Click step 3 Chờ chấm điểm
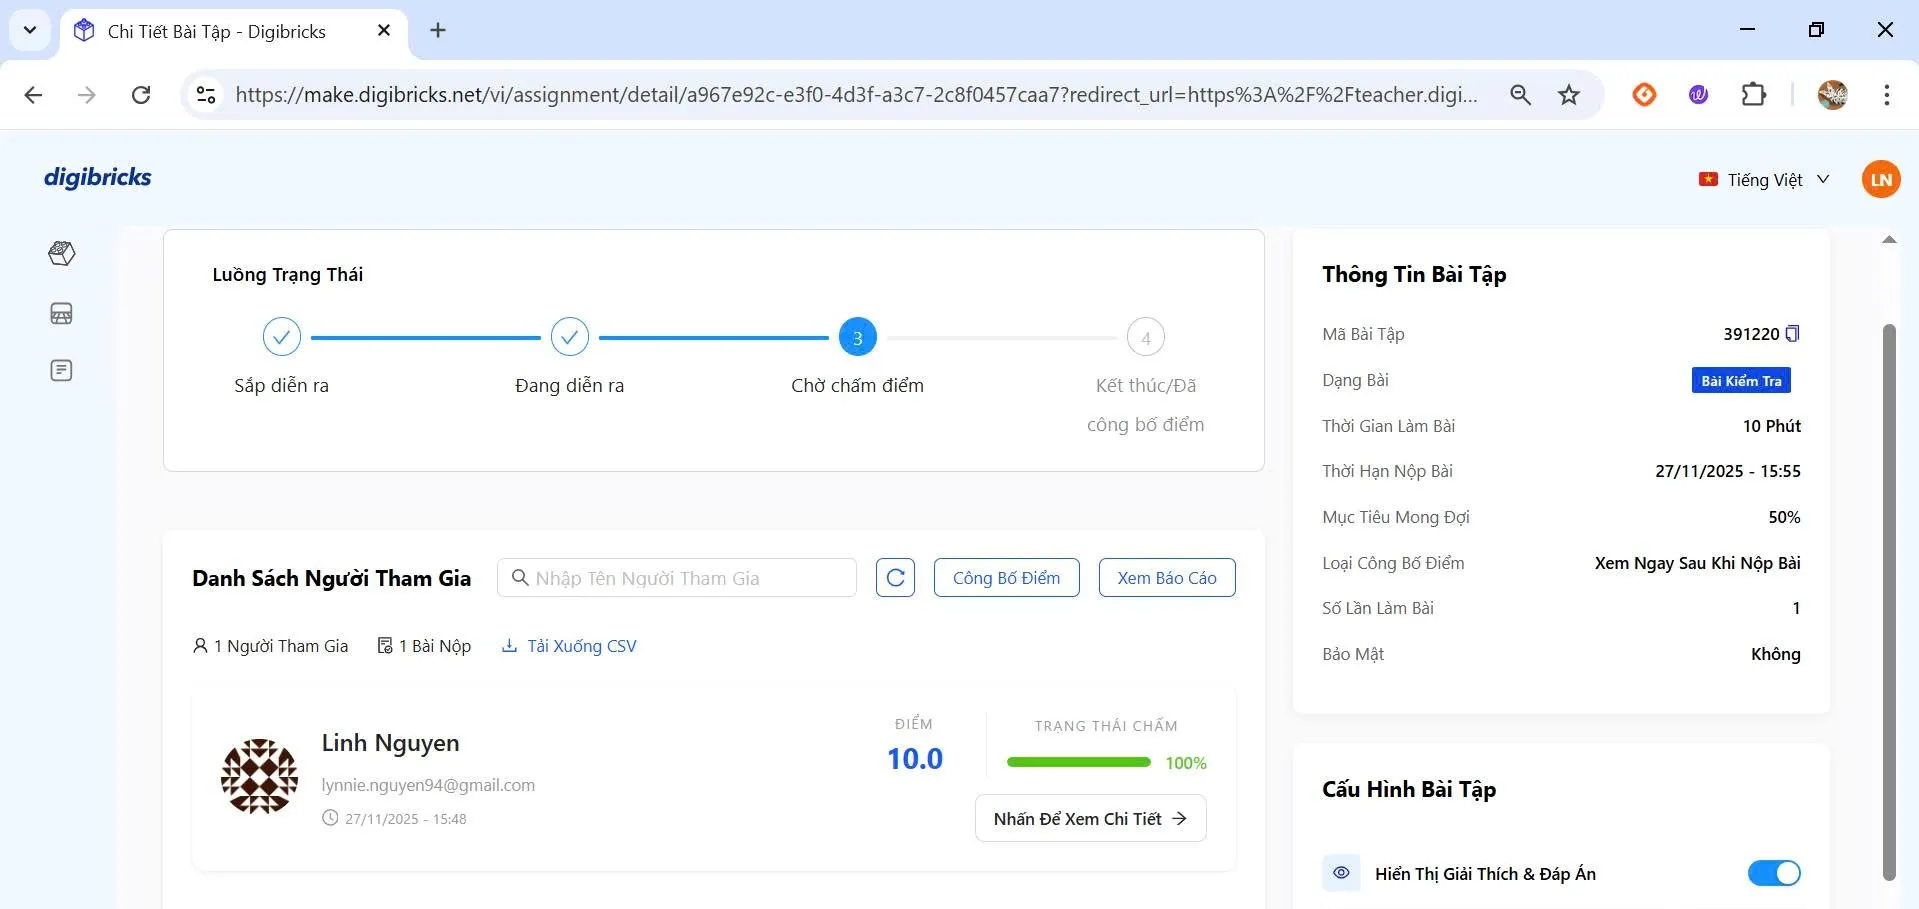 [857, 338]
